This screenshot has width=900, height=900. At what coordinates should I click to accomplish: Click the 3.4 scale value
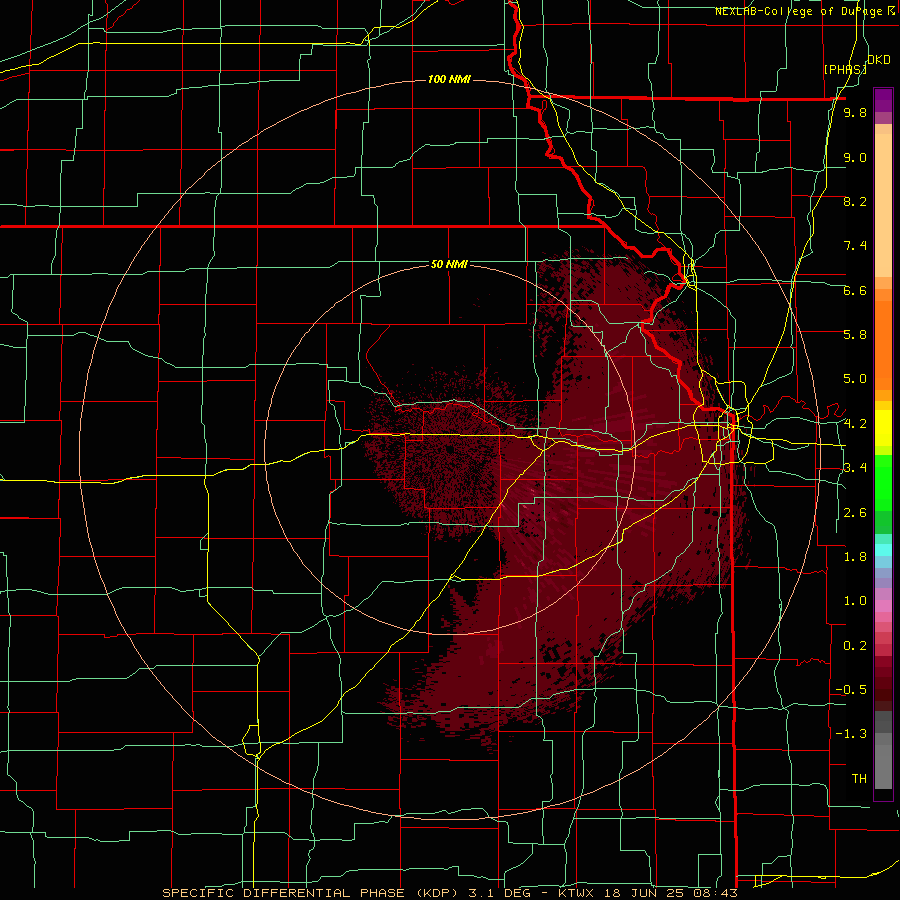[x=855, y=468]
